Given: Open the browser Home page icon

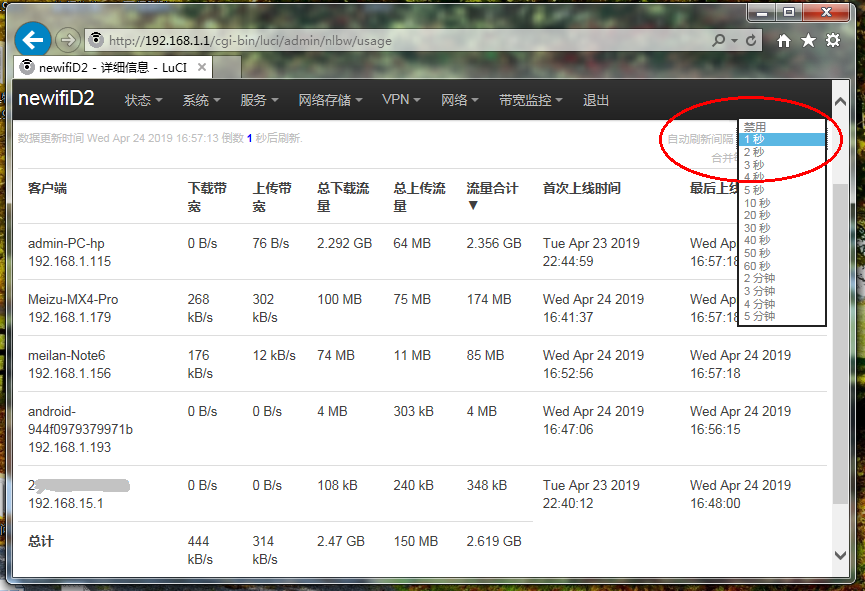Looking at the screenshot, I should (784, 41).
